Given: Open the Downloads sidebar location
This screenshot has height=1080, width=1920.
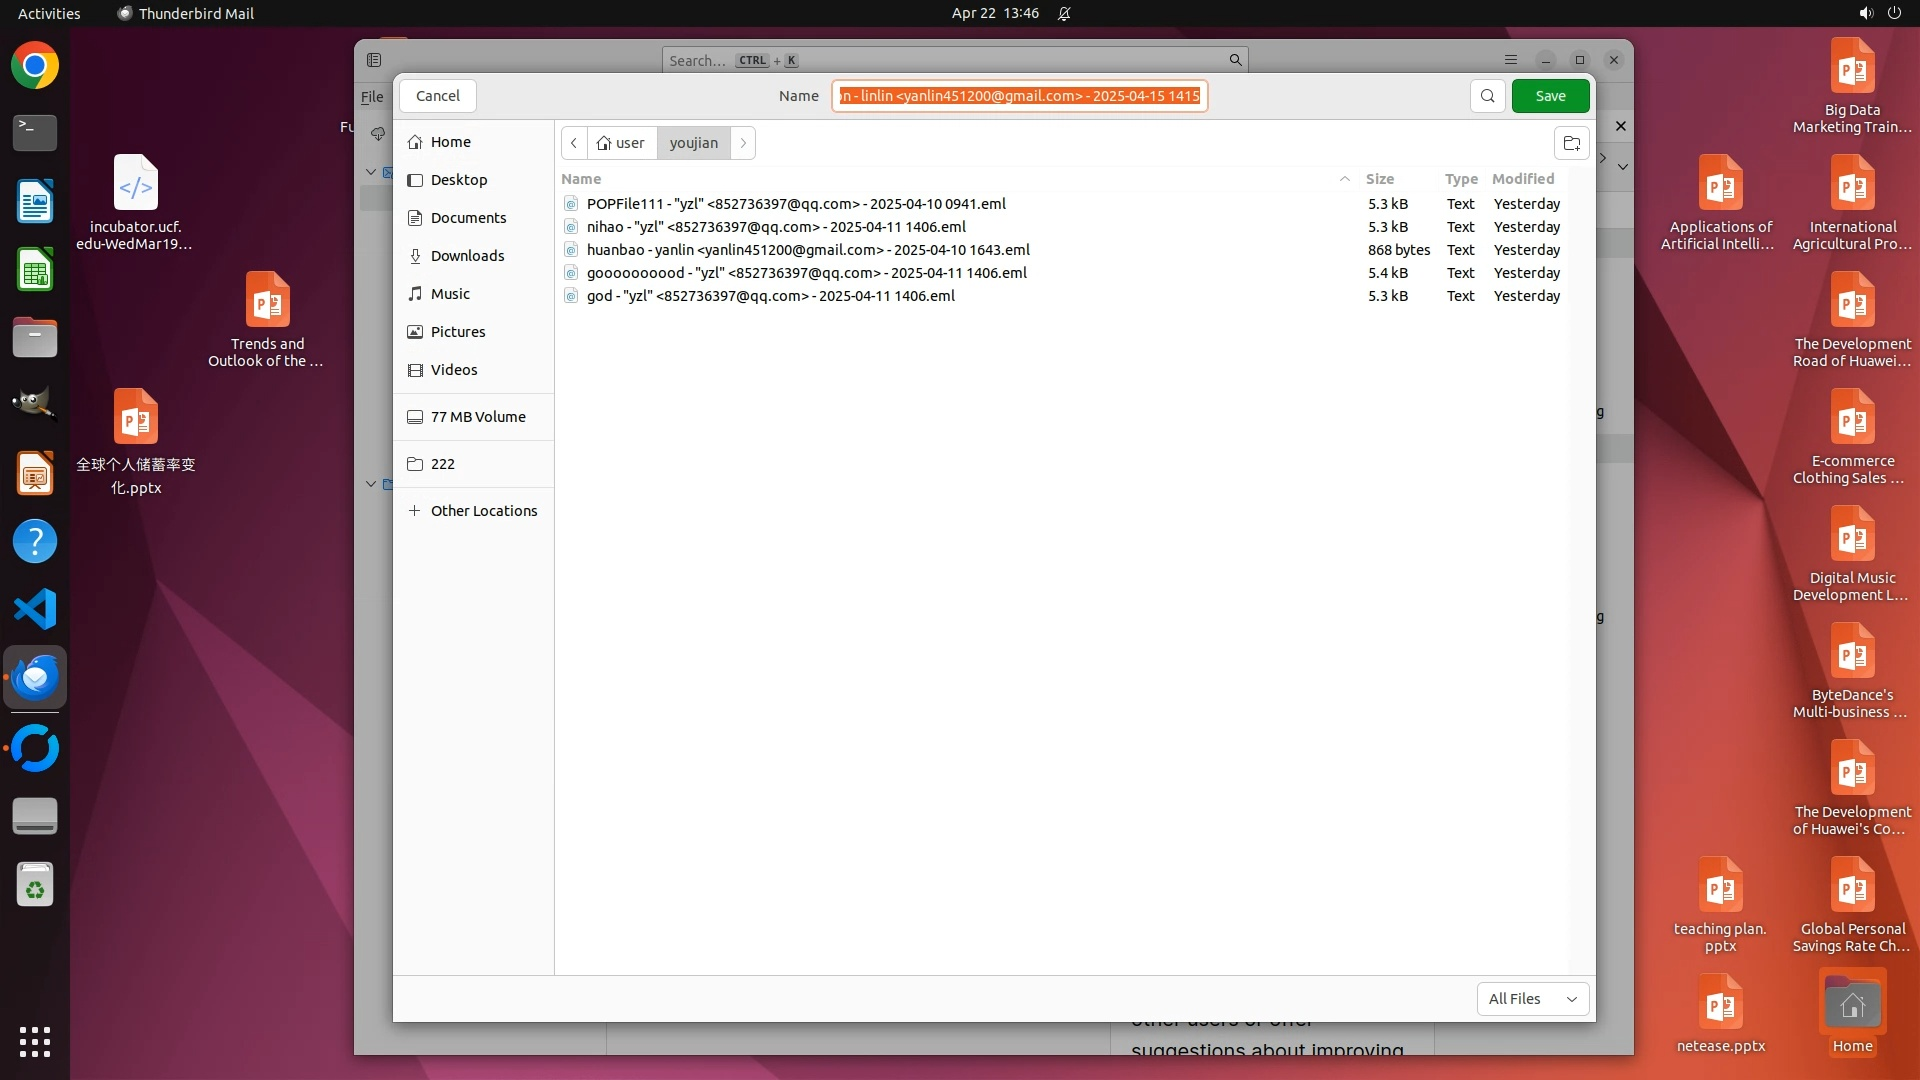Looking at the screenshot, I should click(x=467, y=256).
